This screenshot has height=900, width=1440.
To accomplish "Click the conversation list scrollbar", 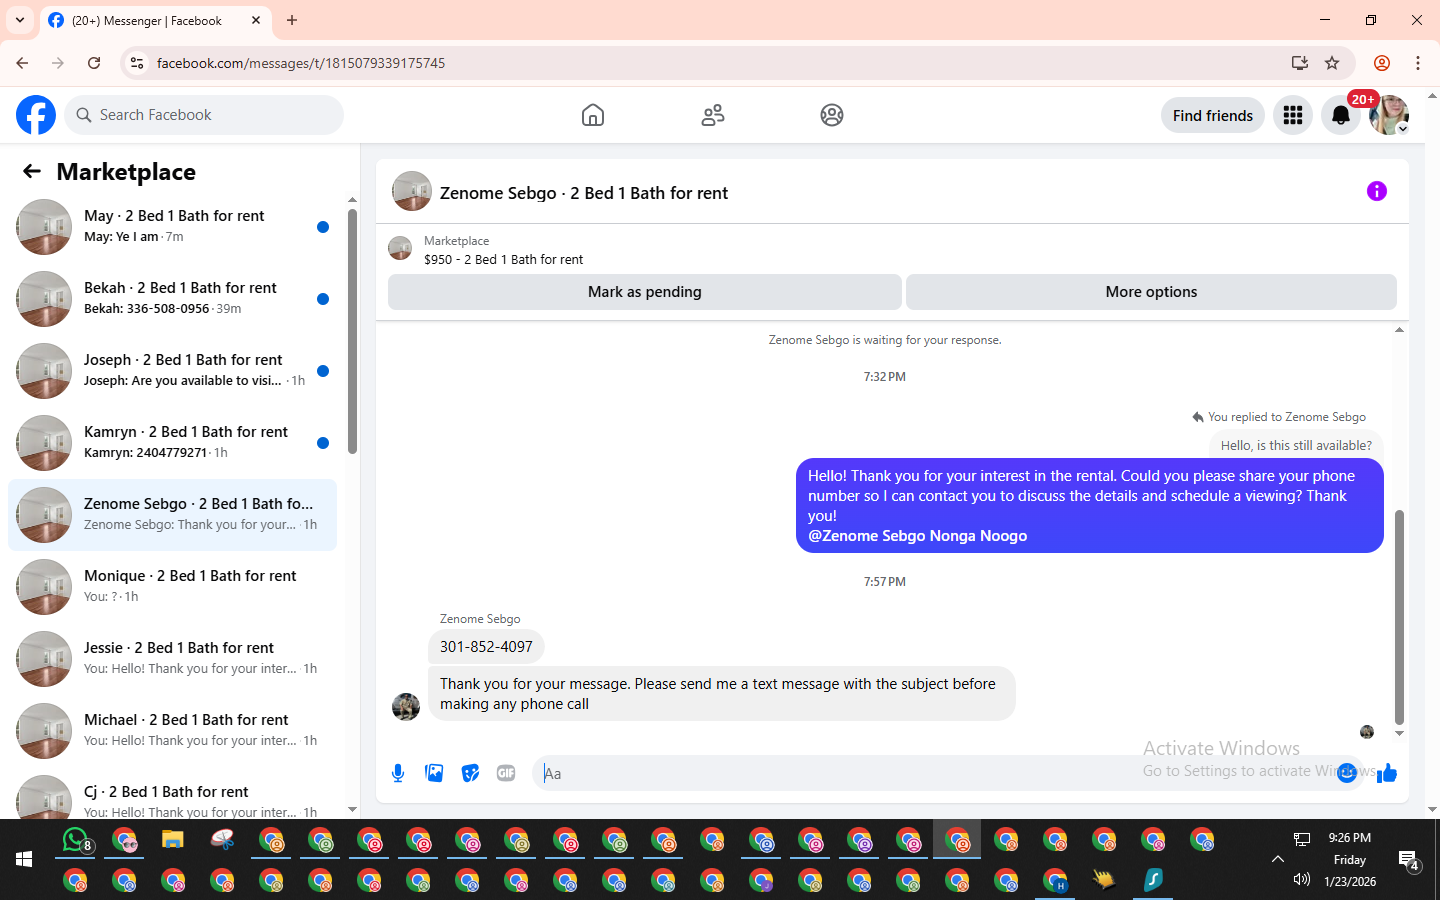I will tap(352, 330).
